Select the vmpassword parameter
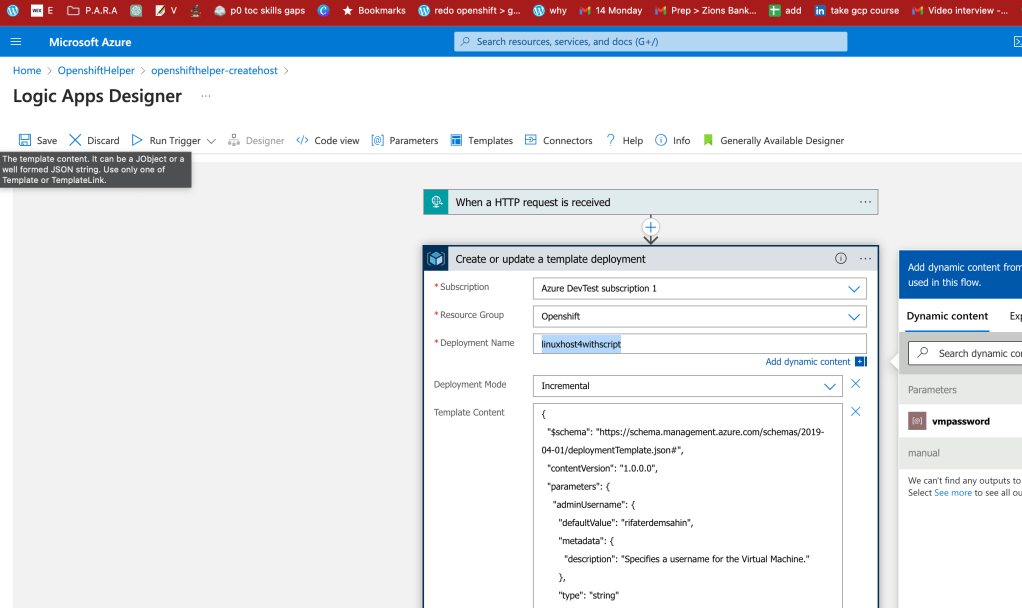Image resolution: width=1022 pixels, height=608 pixels. click(961, 422)
